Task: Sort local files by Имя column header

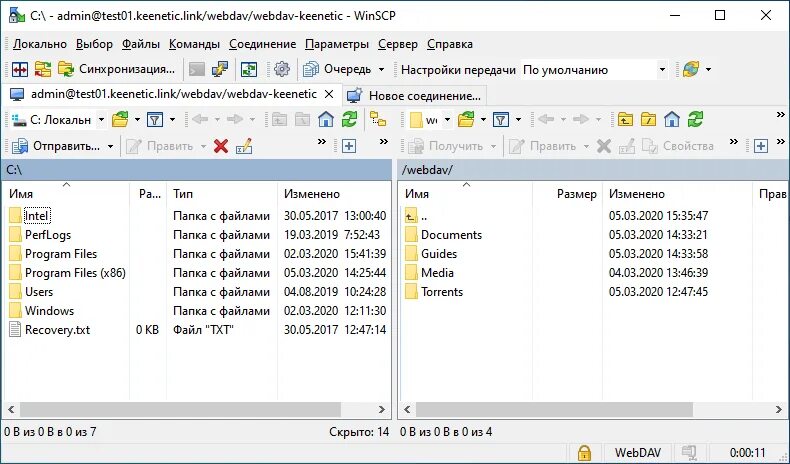Action: coord(66,193)
